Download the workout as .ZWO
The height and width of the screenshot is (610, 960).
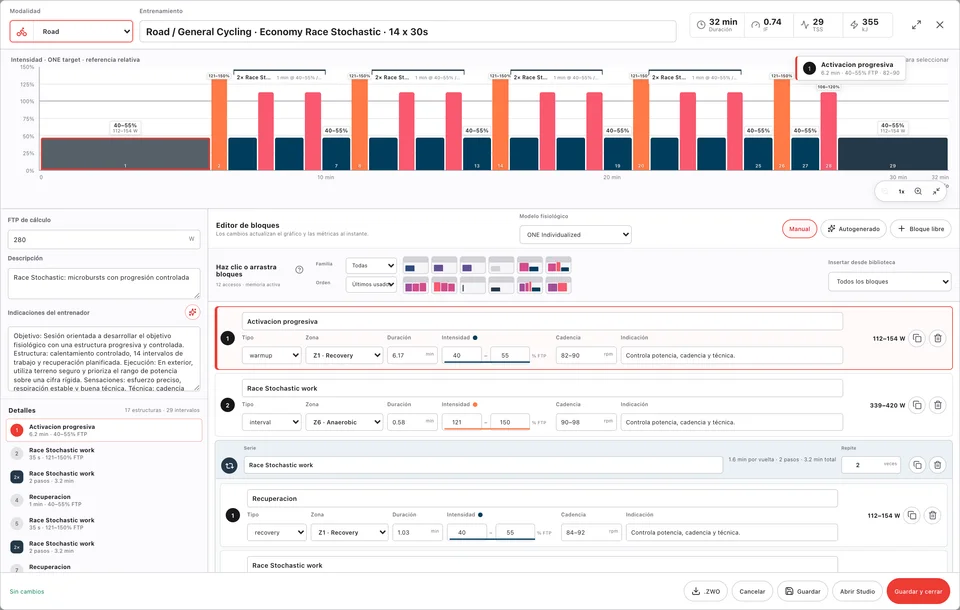705,592
